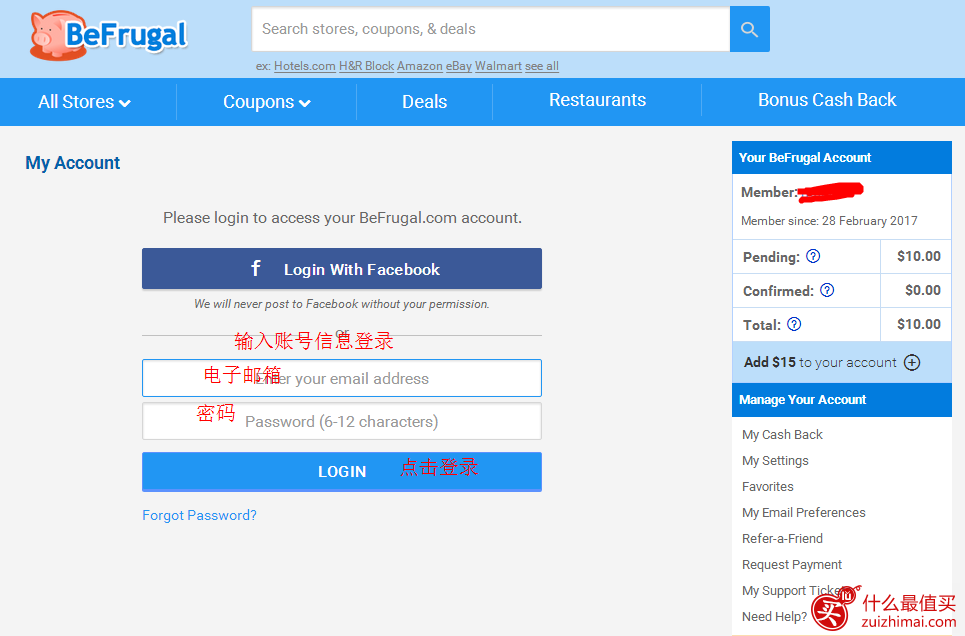
Task: Open the Hotels.com example link
Action: pyautogui.click(x=305, y=66)
